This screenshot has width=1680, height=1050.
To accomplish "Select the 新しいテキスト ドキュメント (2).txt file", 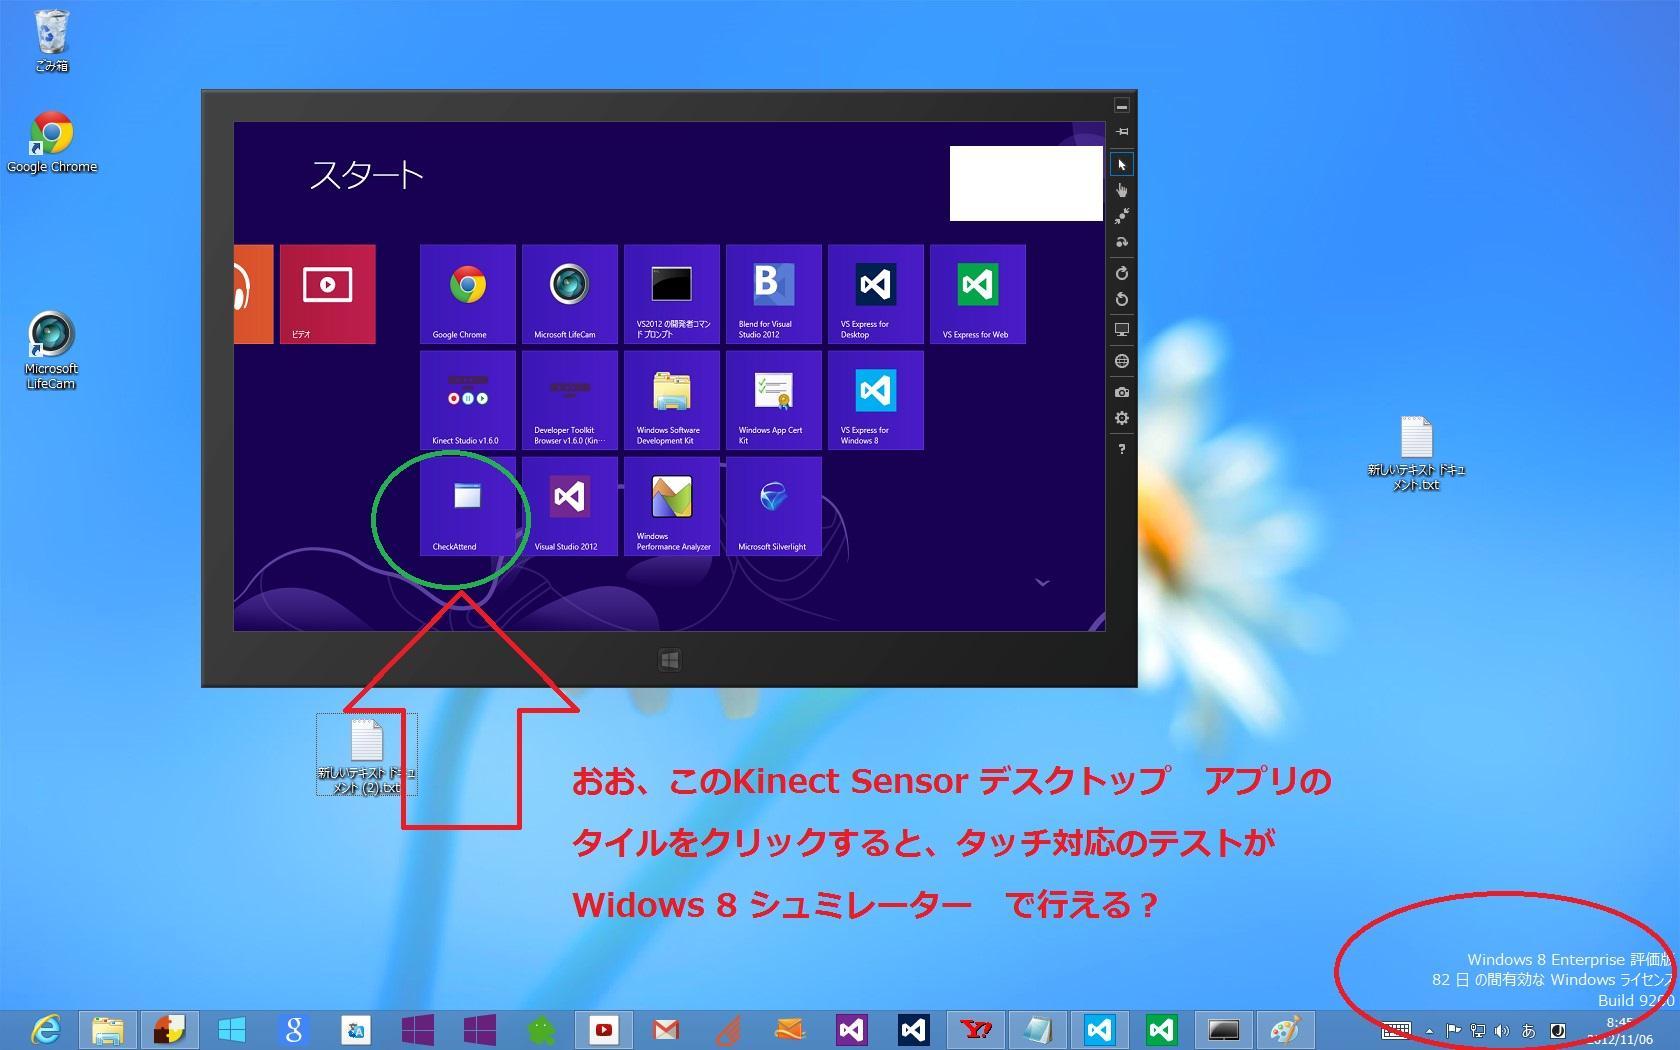I will pos(367,757).
